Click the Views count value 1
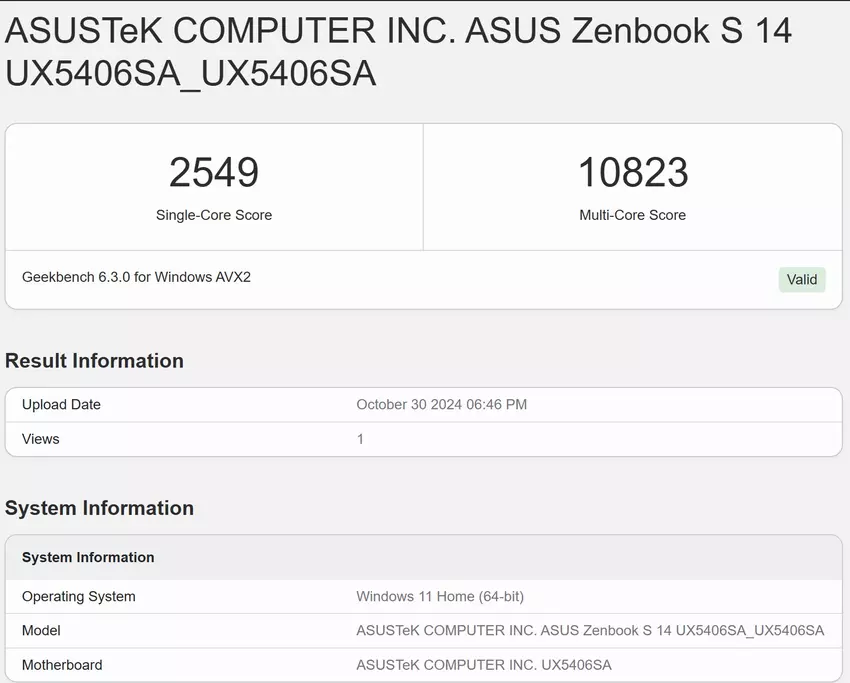 click(x=360, y=439)
